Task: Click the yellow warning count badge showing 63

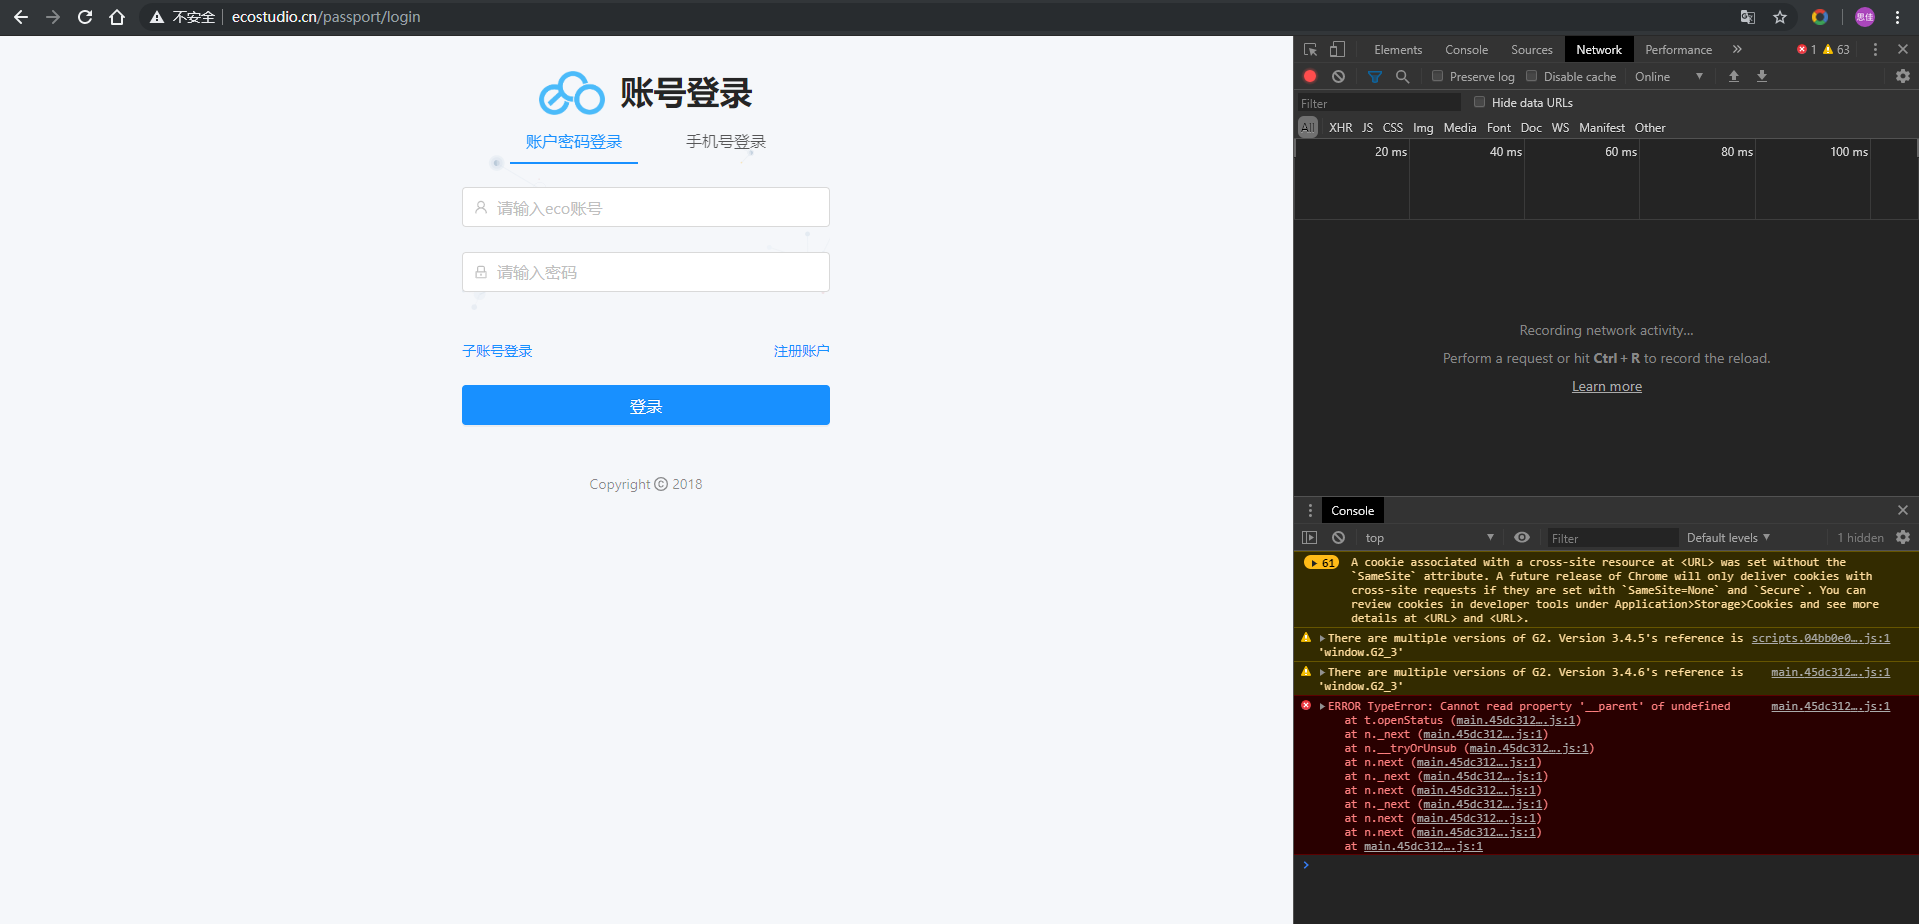Action: (1836, 49)
